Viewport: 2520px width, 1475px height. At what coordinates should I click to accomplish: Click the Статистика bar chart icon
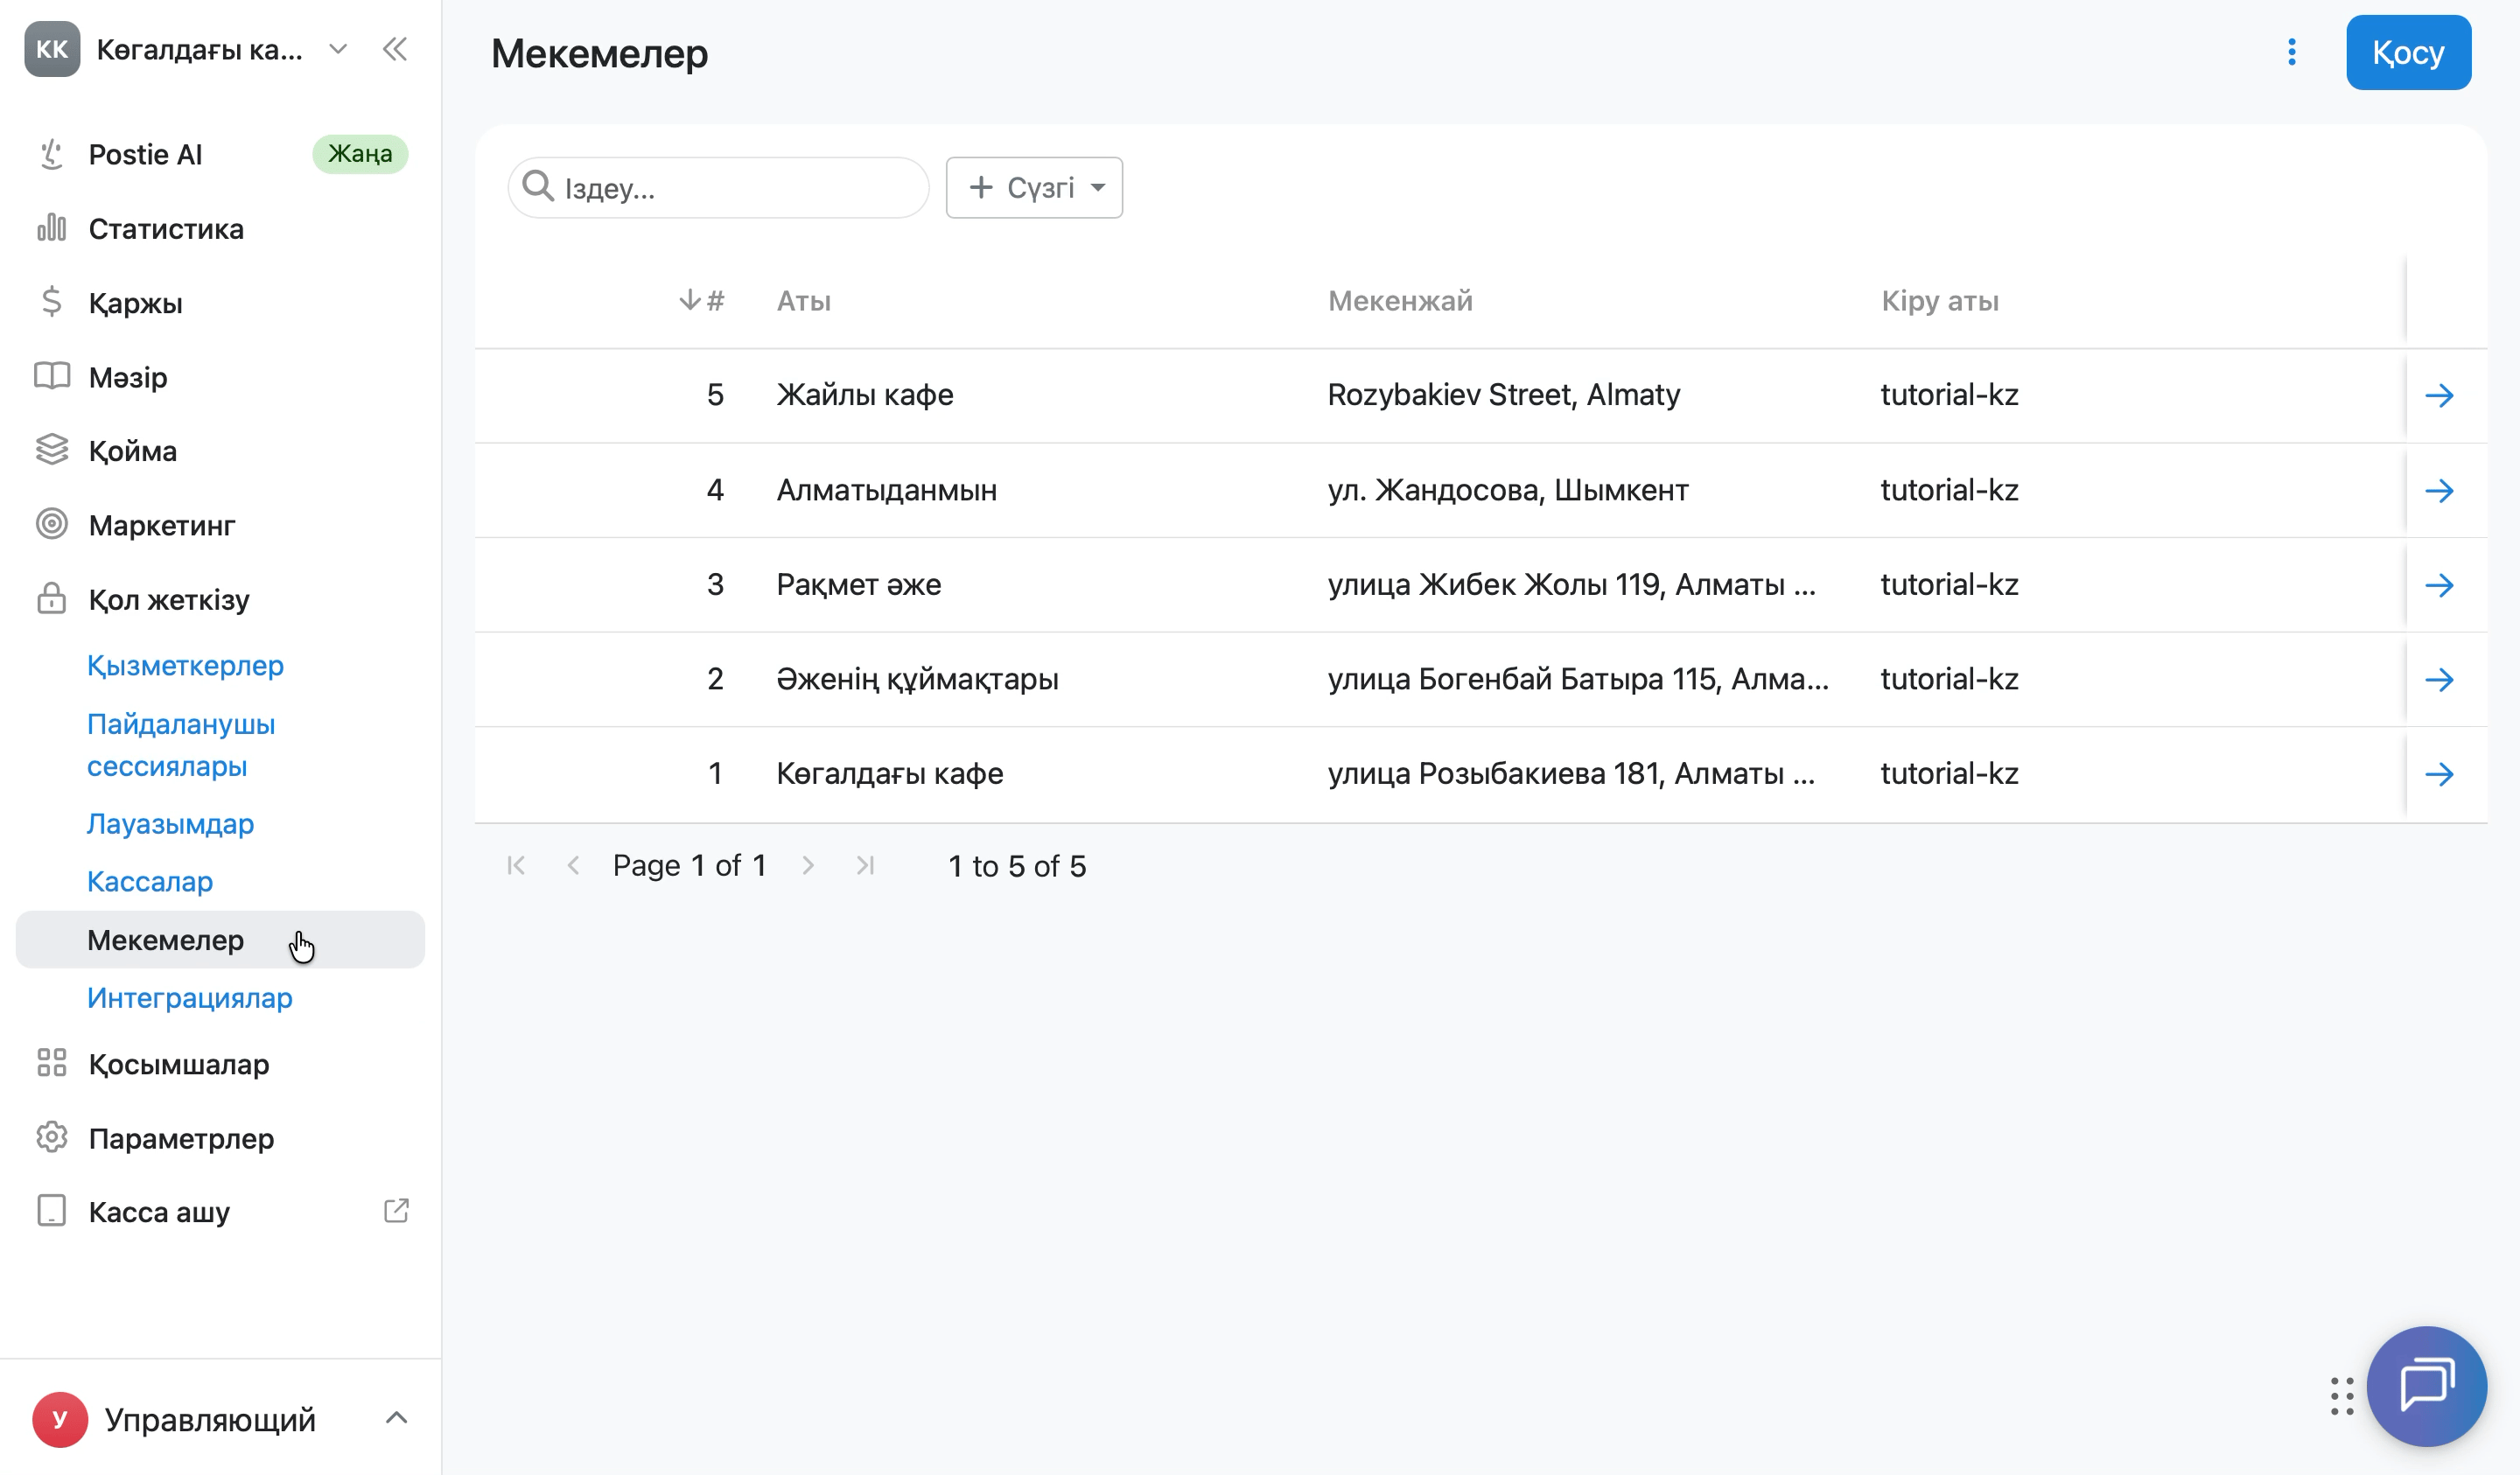52,228
